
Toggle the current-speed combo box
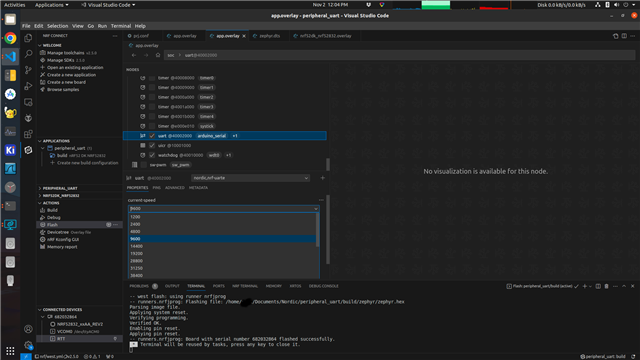pyautogui.click(x=224, y=209)
